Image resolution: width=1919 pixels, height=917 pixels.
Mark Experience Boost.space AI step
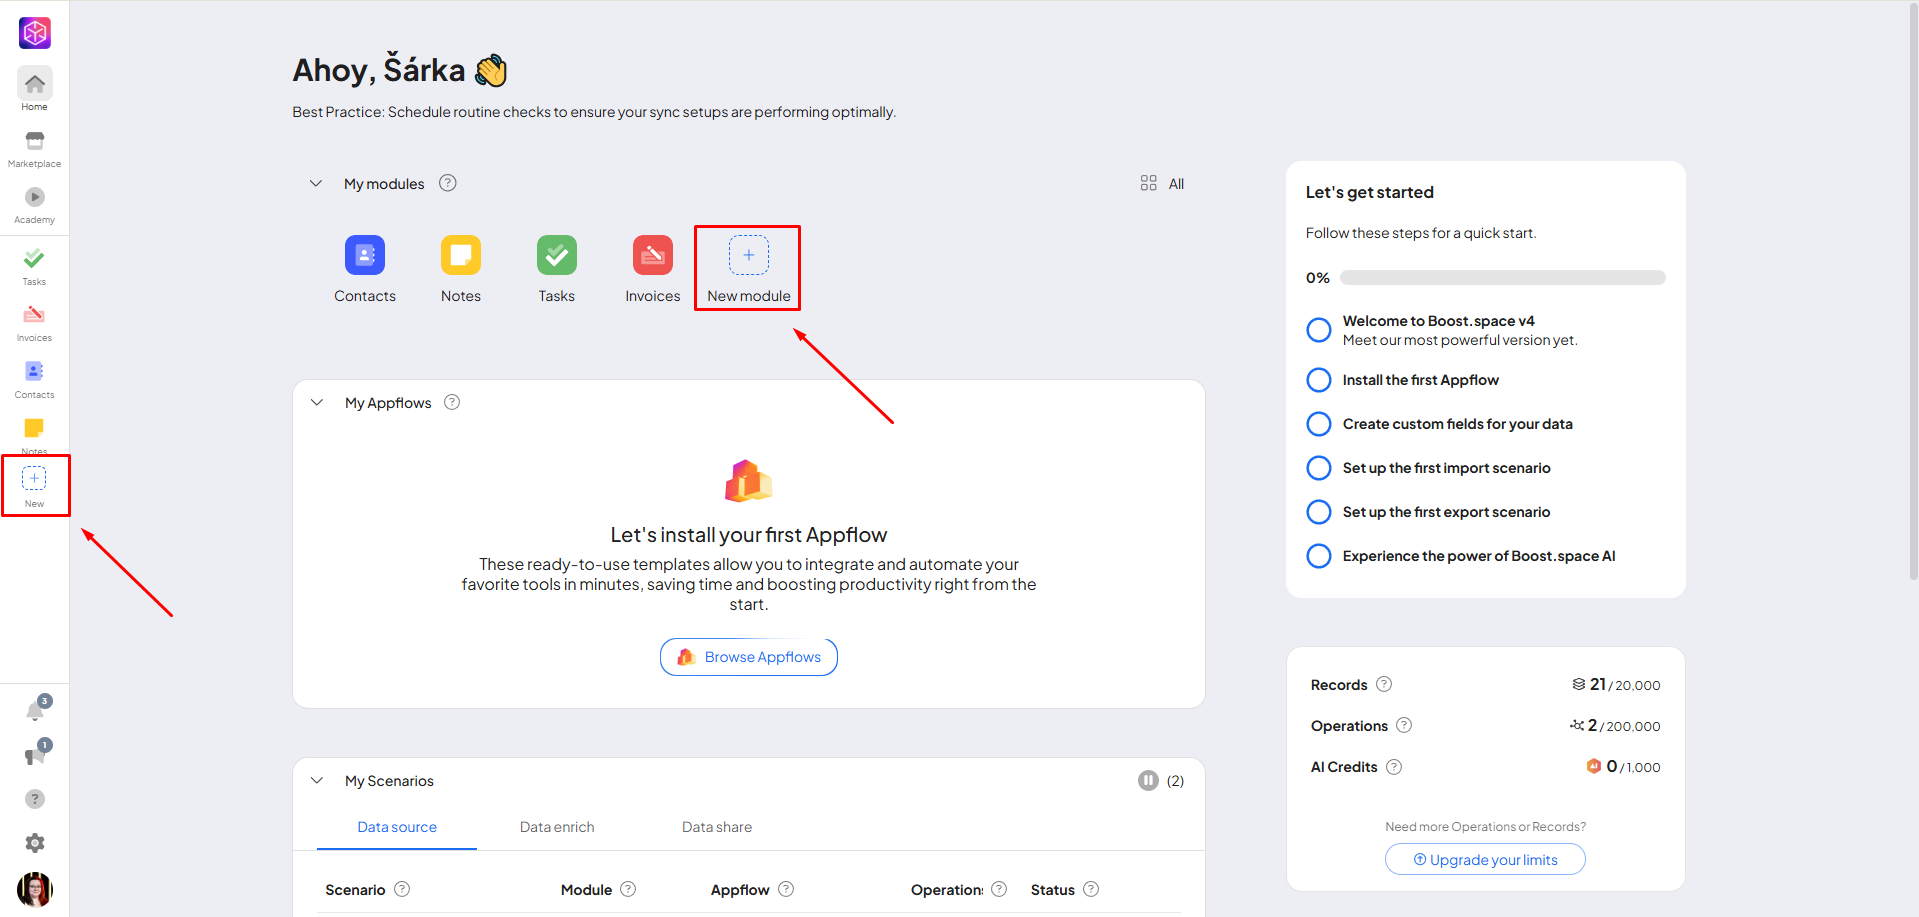click(1319, 556)
